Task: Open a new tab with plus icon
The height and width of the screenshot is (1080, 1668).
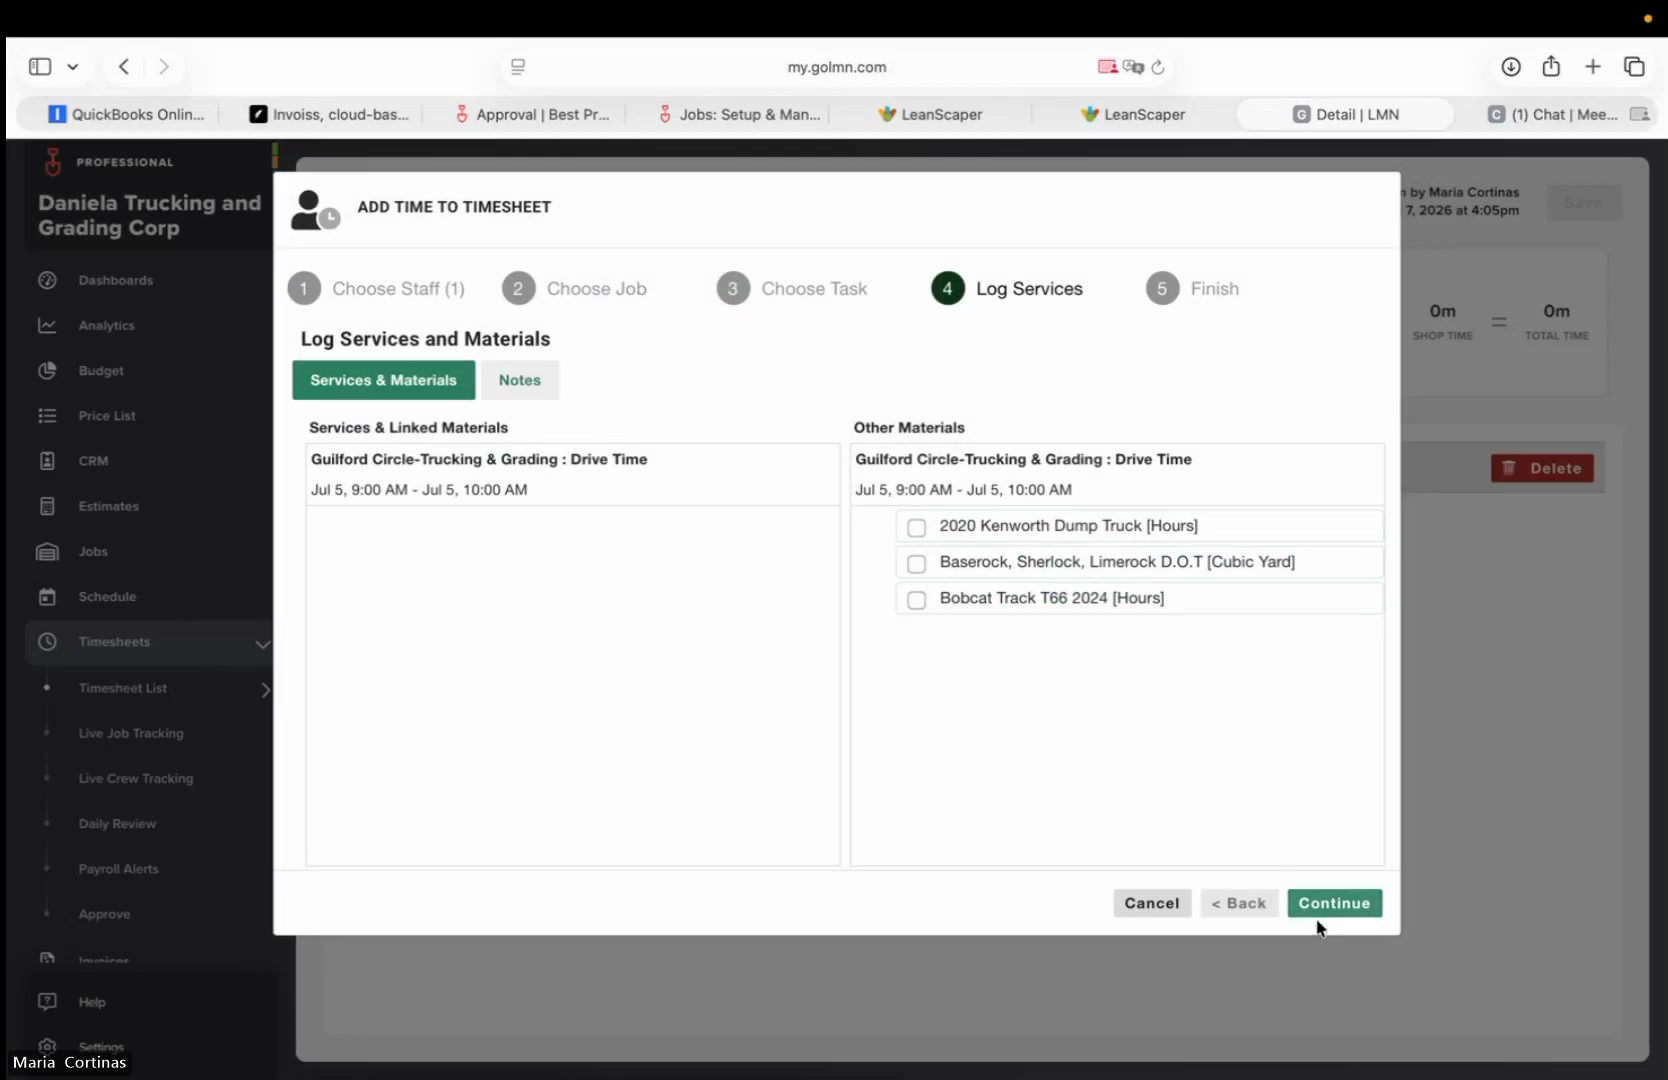Action: pos(1593,67)
